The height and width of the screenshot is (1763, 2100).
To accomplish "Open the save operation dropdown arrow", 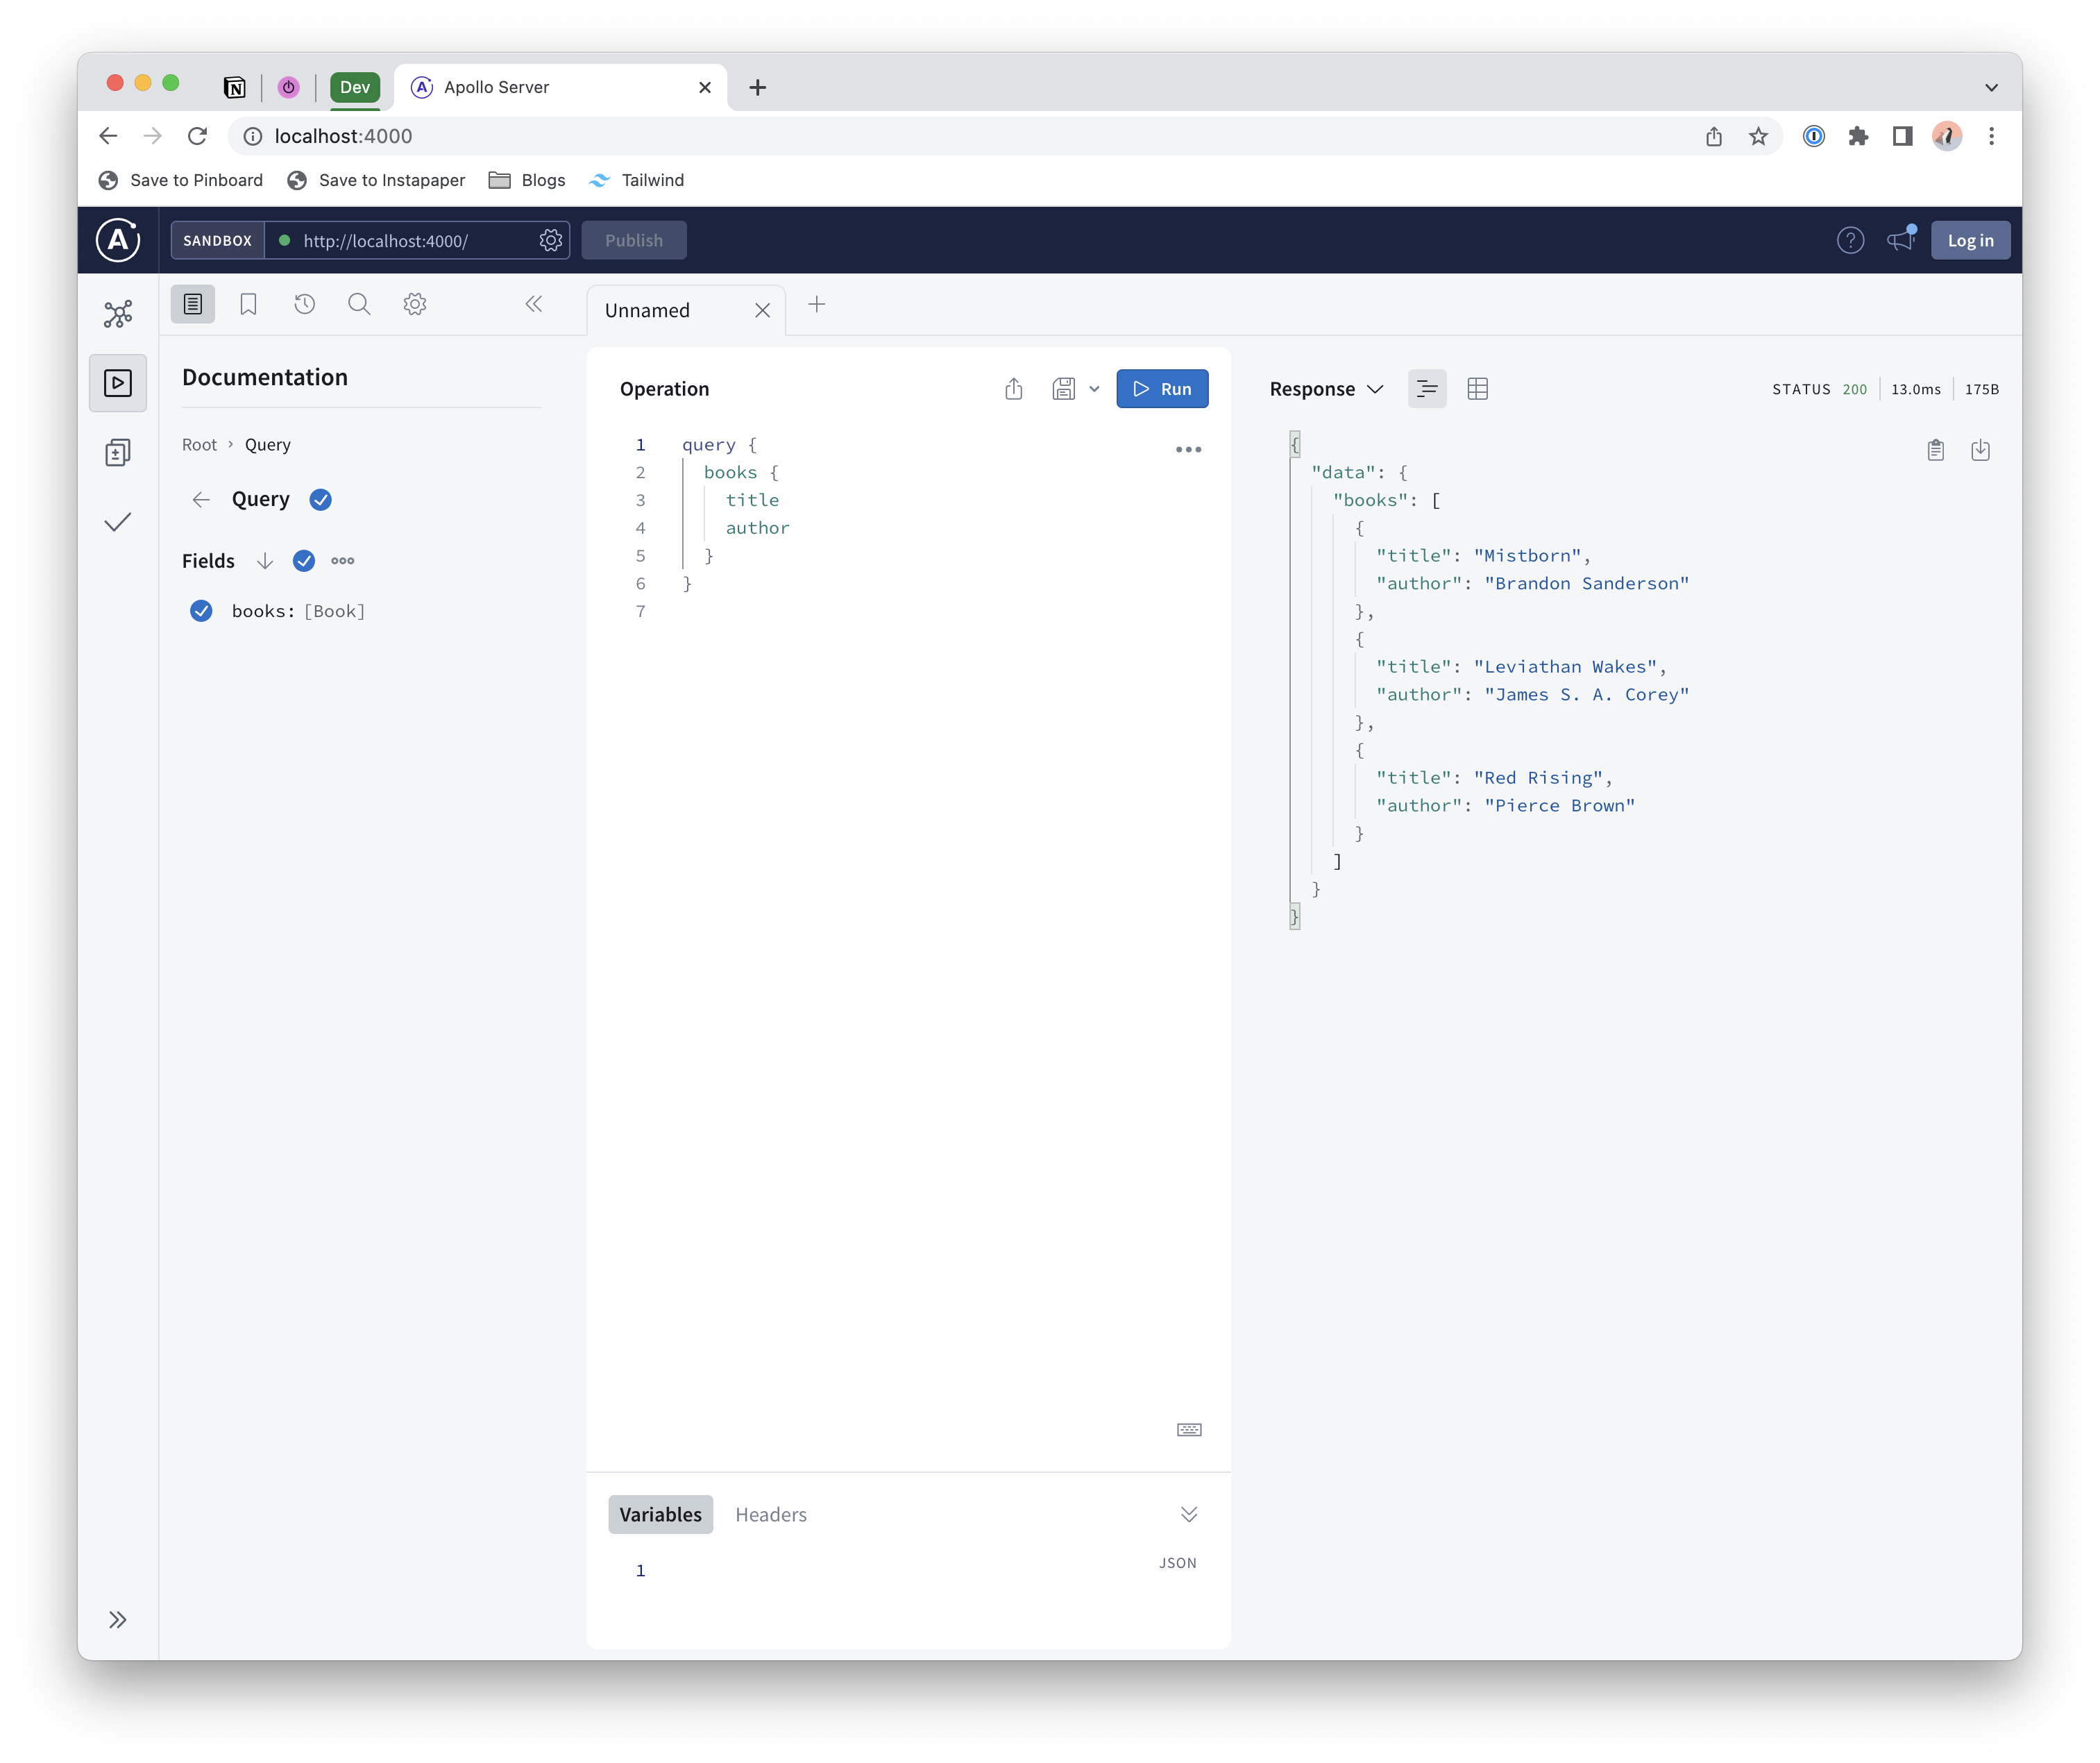I will click(x=1094, y=389).
